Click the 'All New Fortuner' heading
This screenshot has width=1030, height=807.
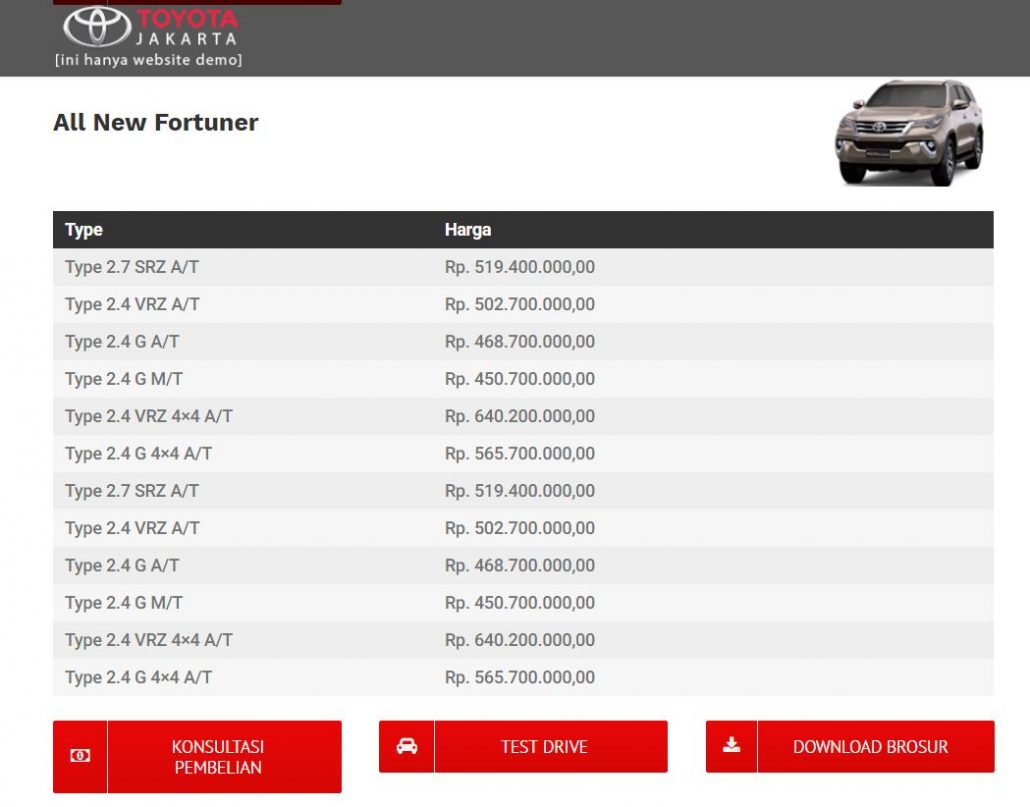tap(156, 123)
